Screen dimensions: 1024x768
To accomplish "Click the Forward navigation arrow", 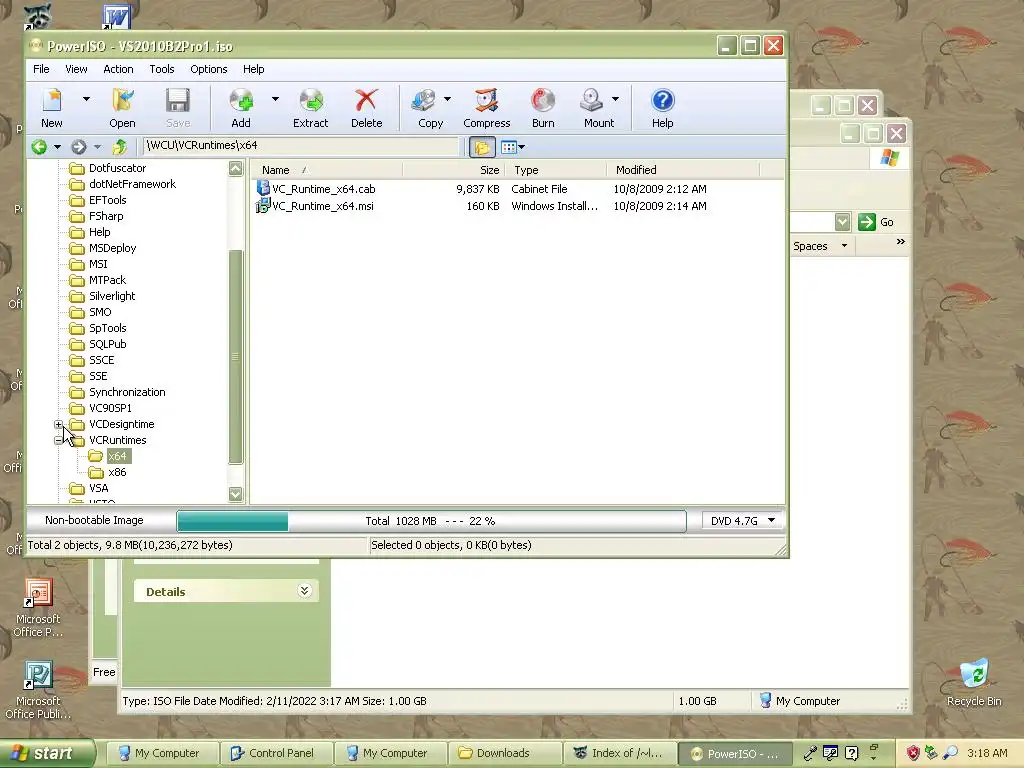I will (x=79, y=147).
